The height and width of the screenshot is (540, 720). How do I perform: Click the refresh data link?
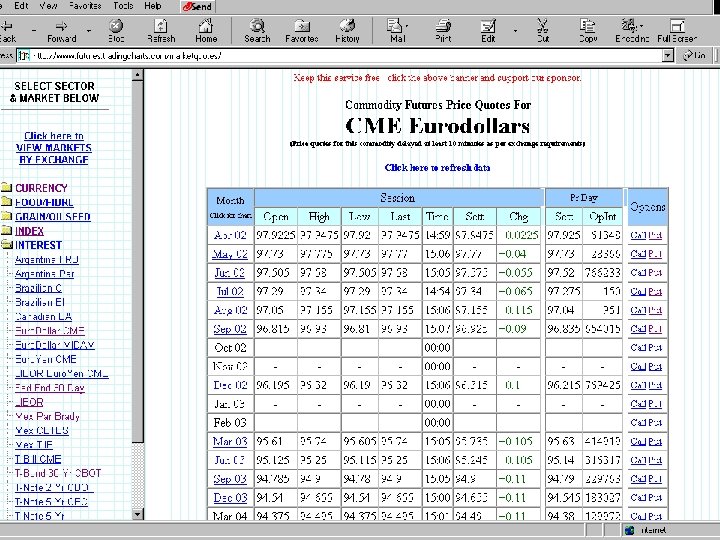(437, 168)
